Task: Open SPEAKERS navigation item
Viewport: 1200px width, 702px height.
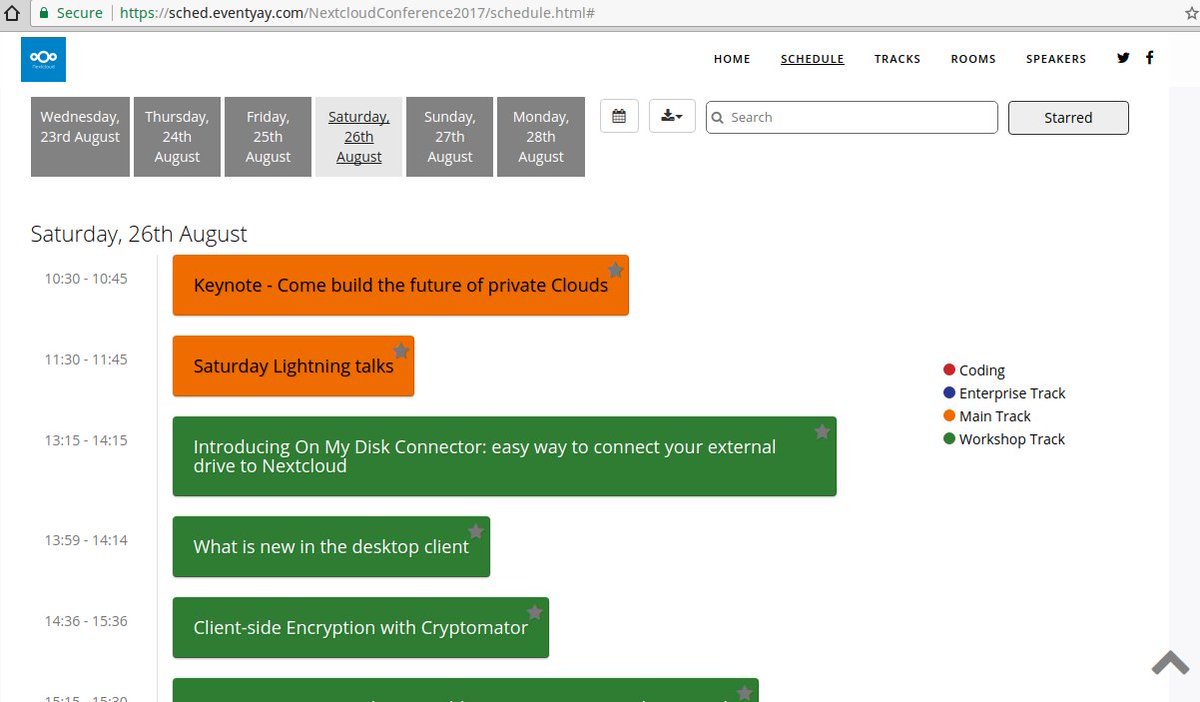Action: point(1056,59)
